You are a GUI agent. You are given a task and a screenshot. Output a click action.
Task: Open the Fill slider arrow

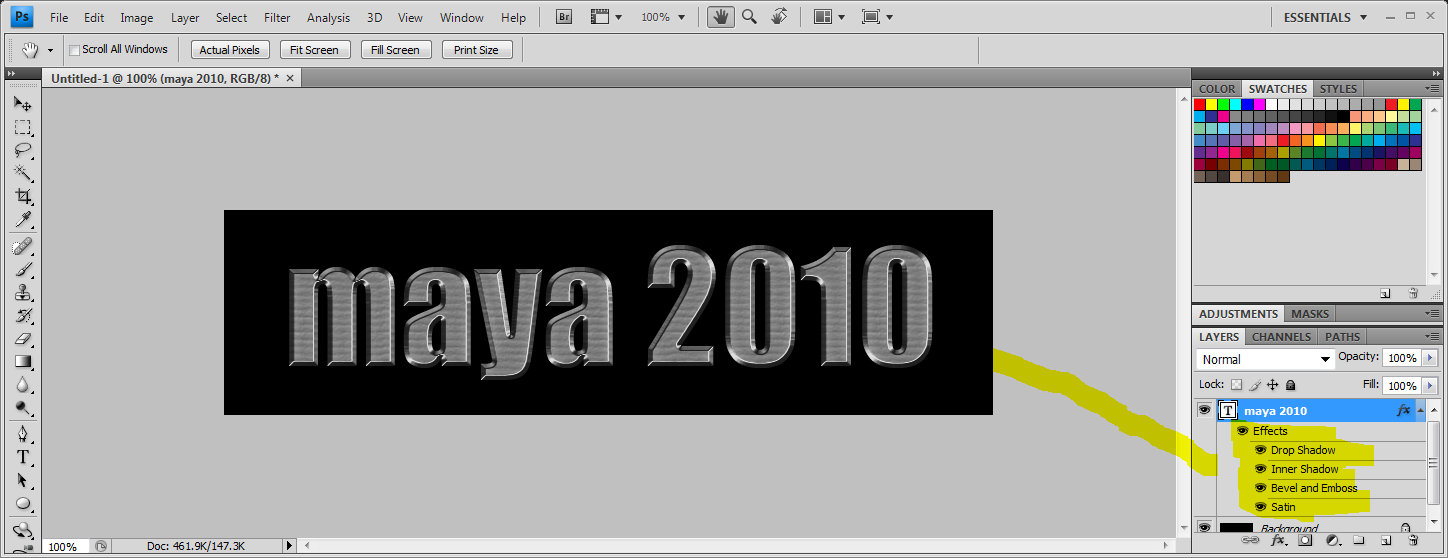1430,385
